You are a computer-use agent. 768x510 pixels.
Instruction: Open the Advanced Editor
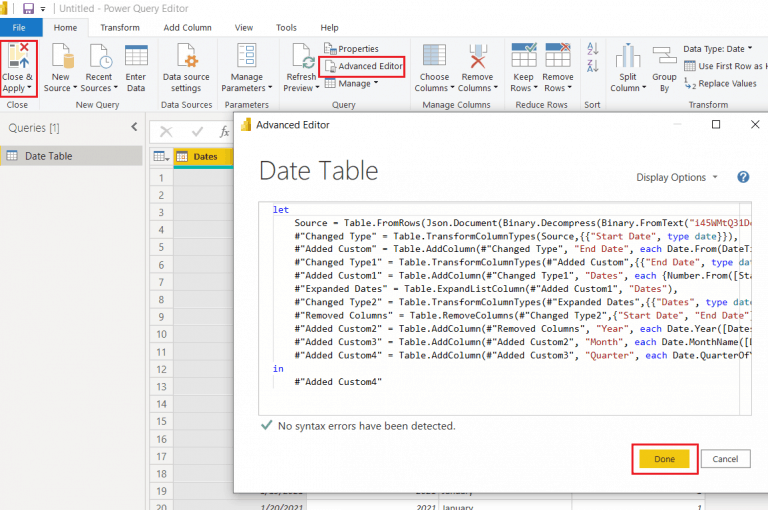click(363, 66)
